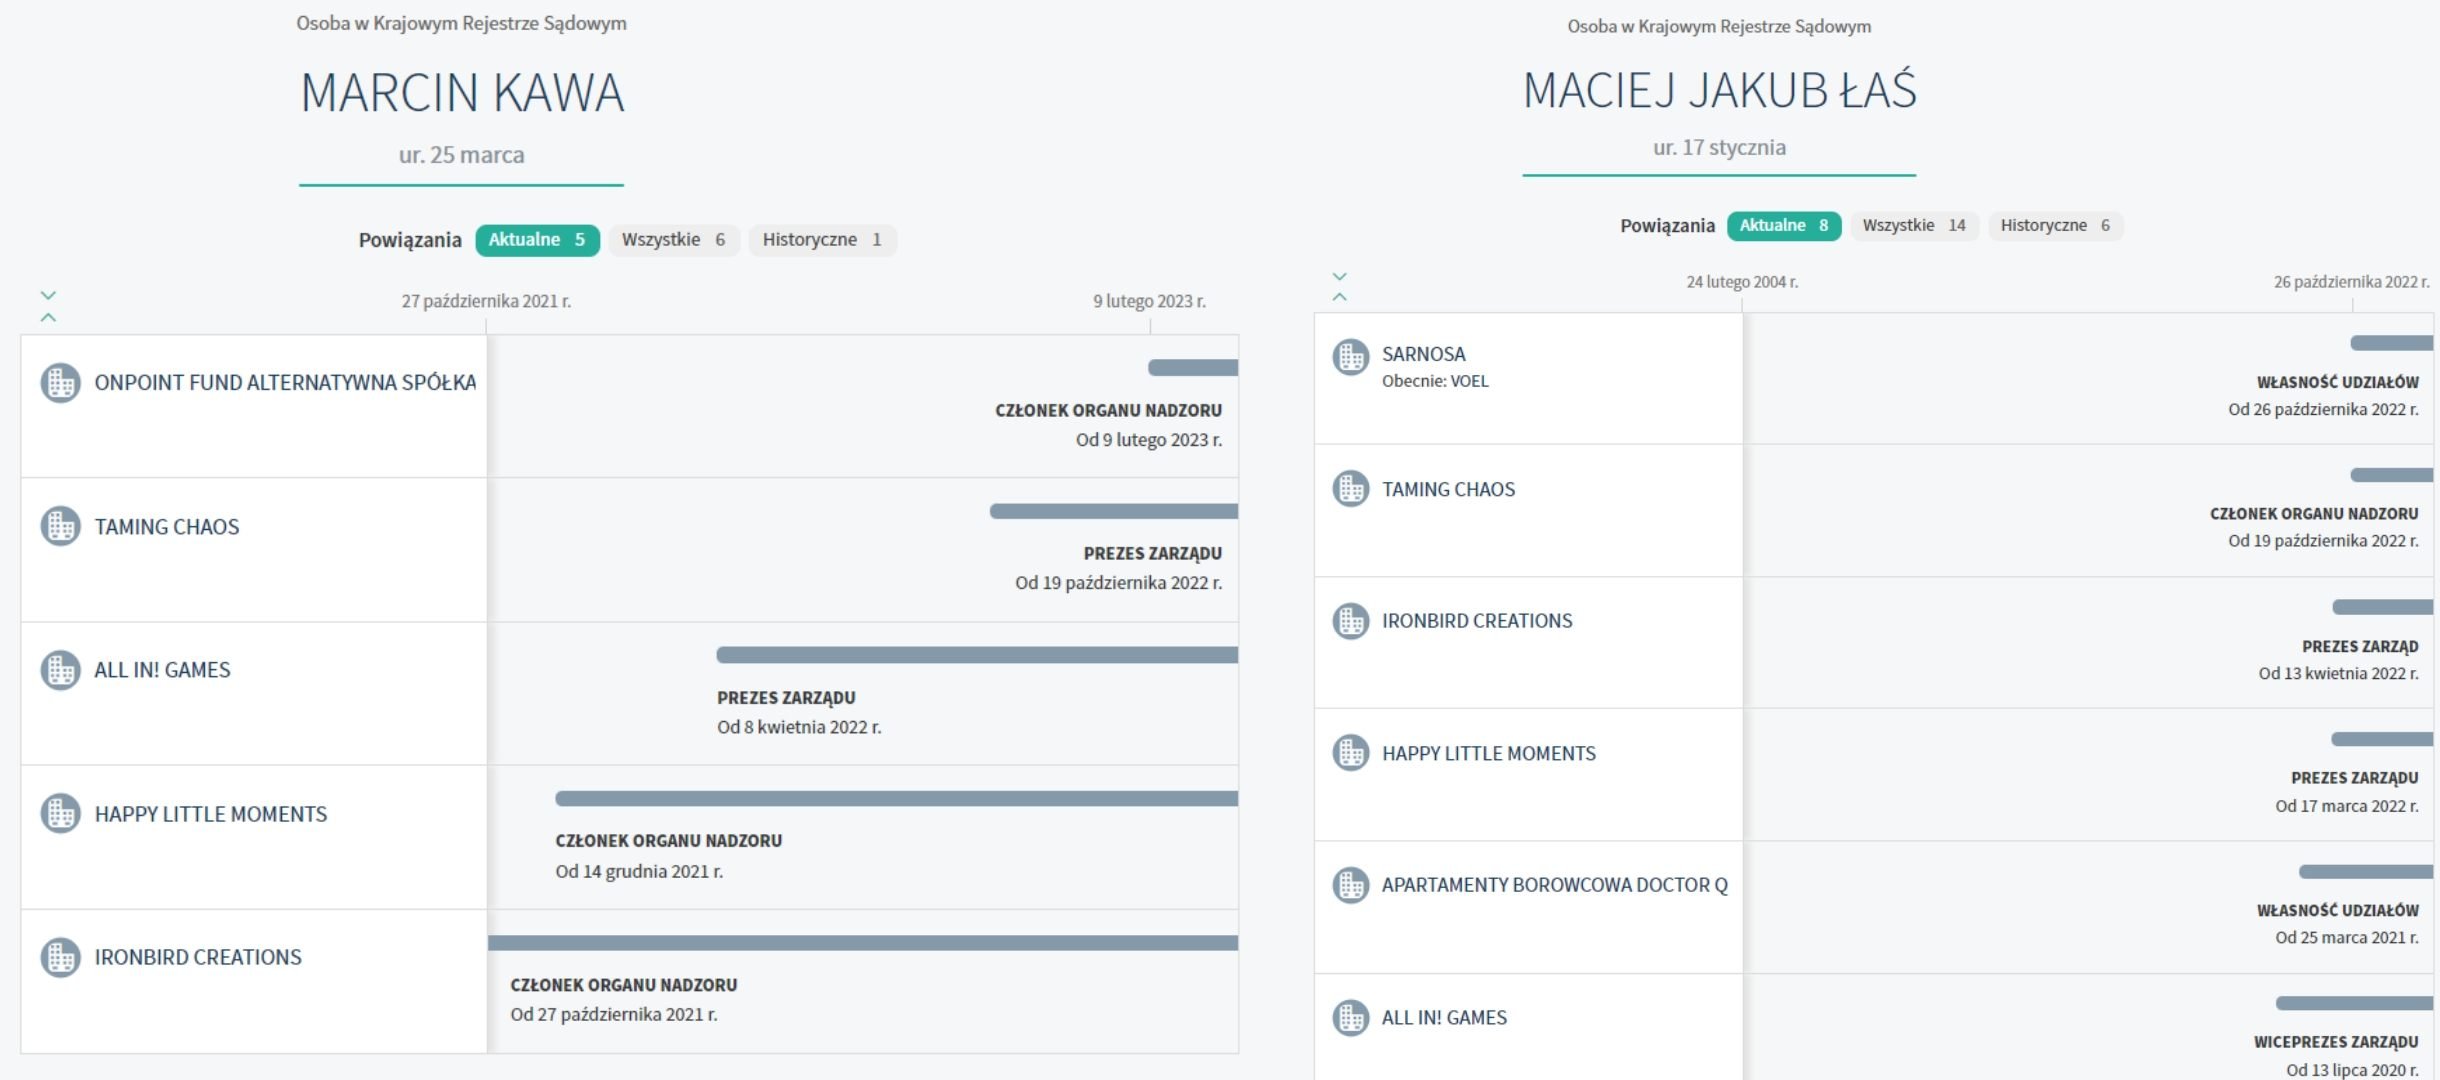Click building icon for HAPPY LITTLE MOMENTS in Maciej Łaś list

click(1350, 753)
